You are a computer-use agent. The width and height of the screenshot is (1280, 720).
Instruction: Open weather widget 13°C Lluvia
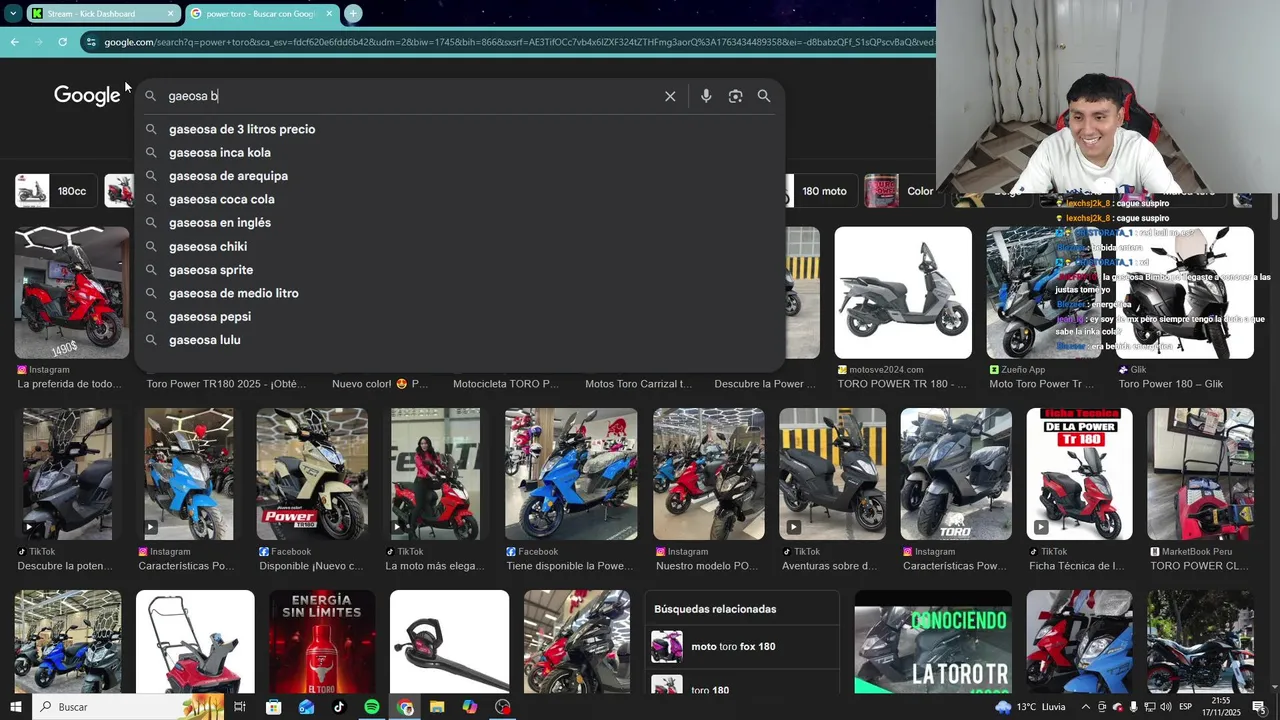(x=1028, y=707)
